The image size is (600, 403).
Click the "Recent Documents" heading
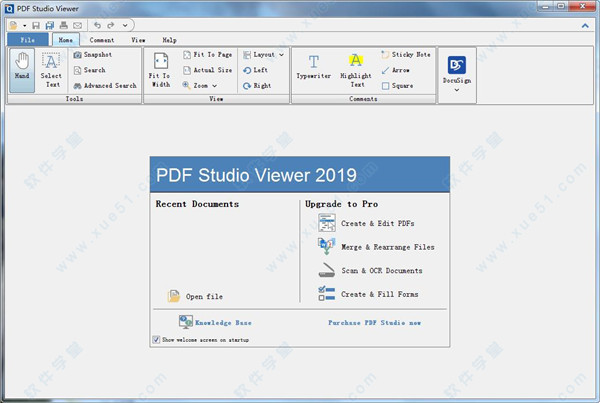click(197, 204)
